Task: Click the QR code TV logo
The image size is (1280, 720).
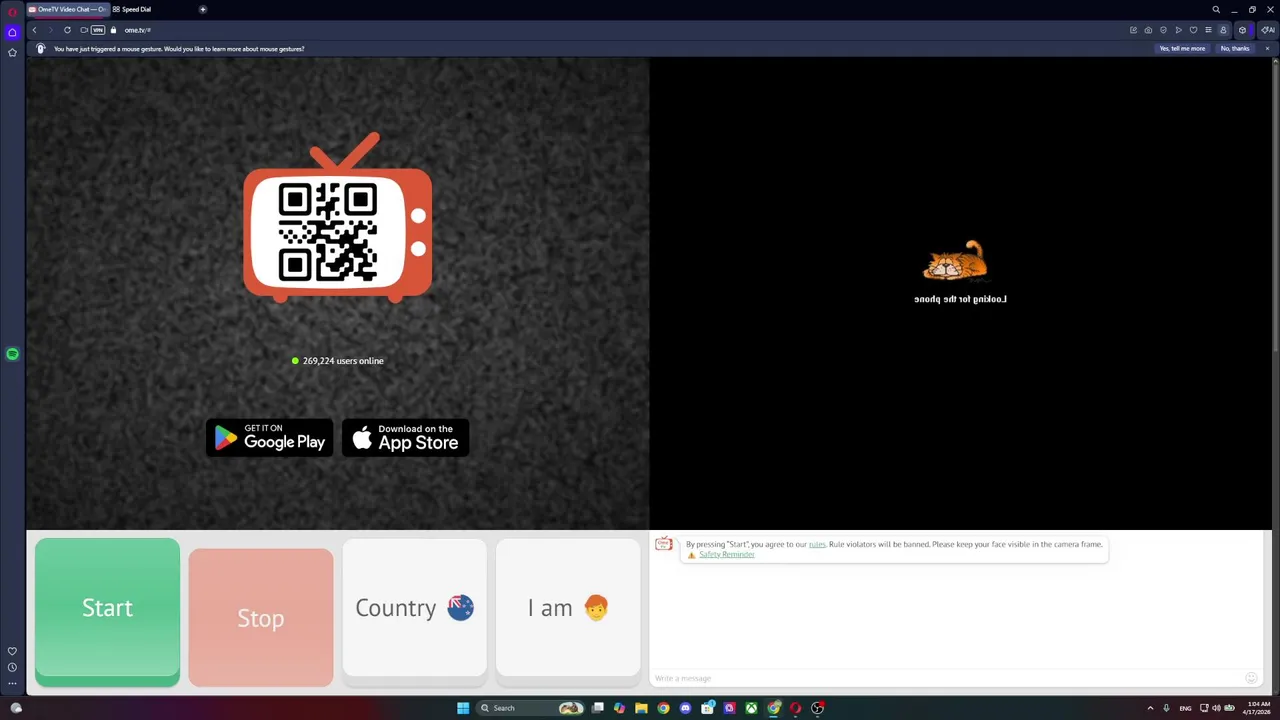Action: point(338,218)
